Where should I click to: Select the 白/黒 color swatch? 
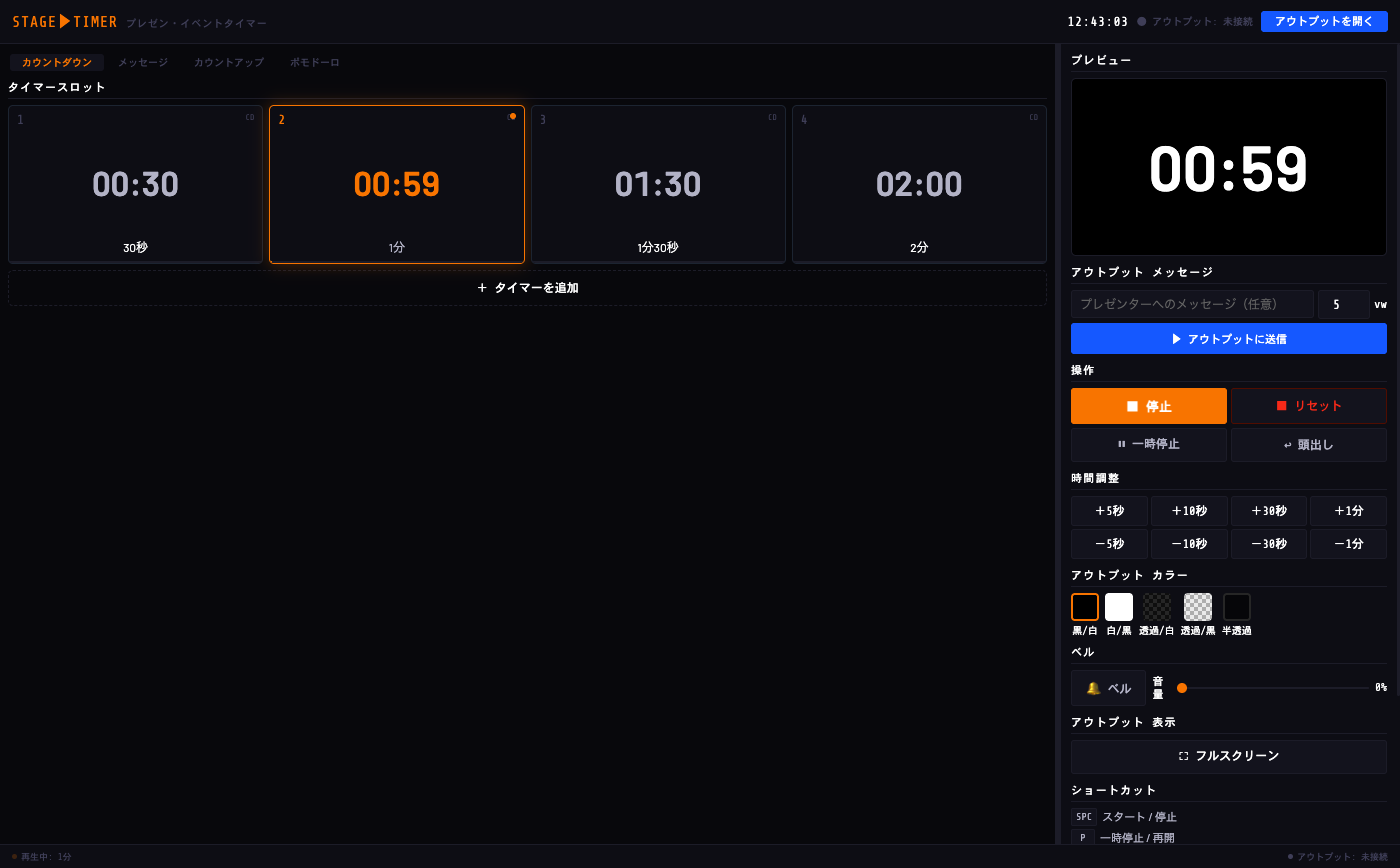[1119, 607]
